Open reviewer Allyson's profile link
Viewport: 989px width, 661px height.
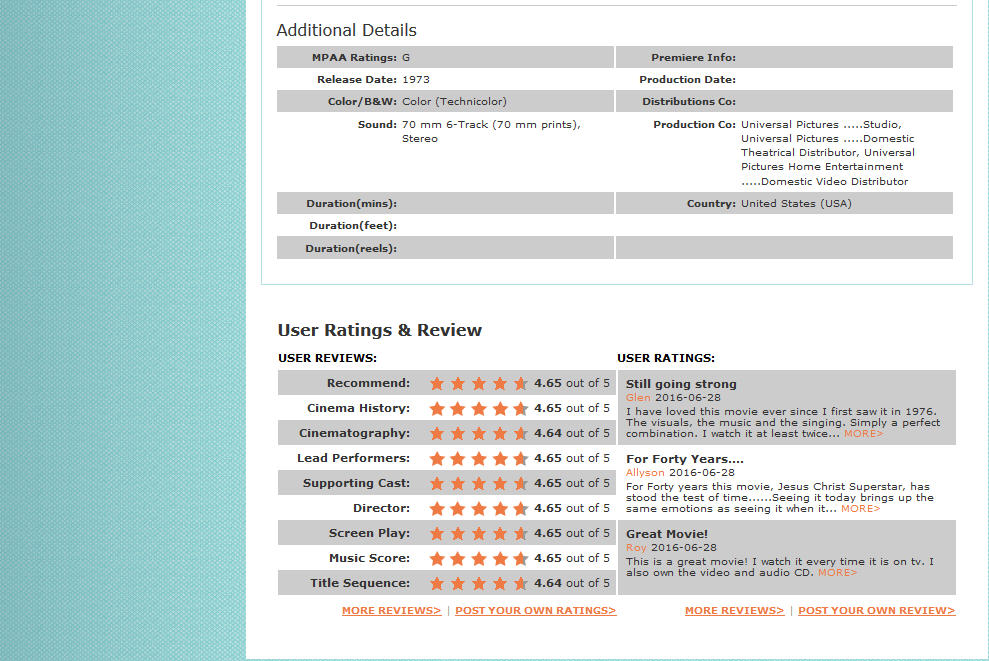click(645, 472)
